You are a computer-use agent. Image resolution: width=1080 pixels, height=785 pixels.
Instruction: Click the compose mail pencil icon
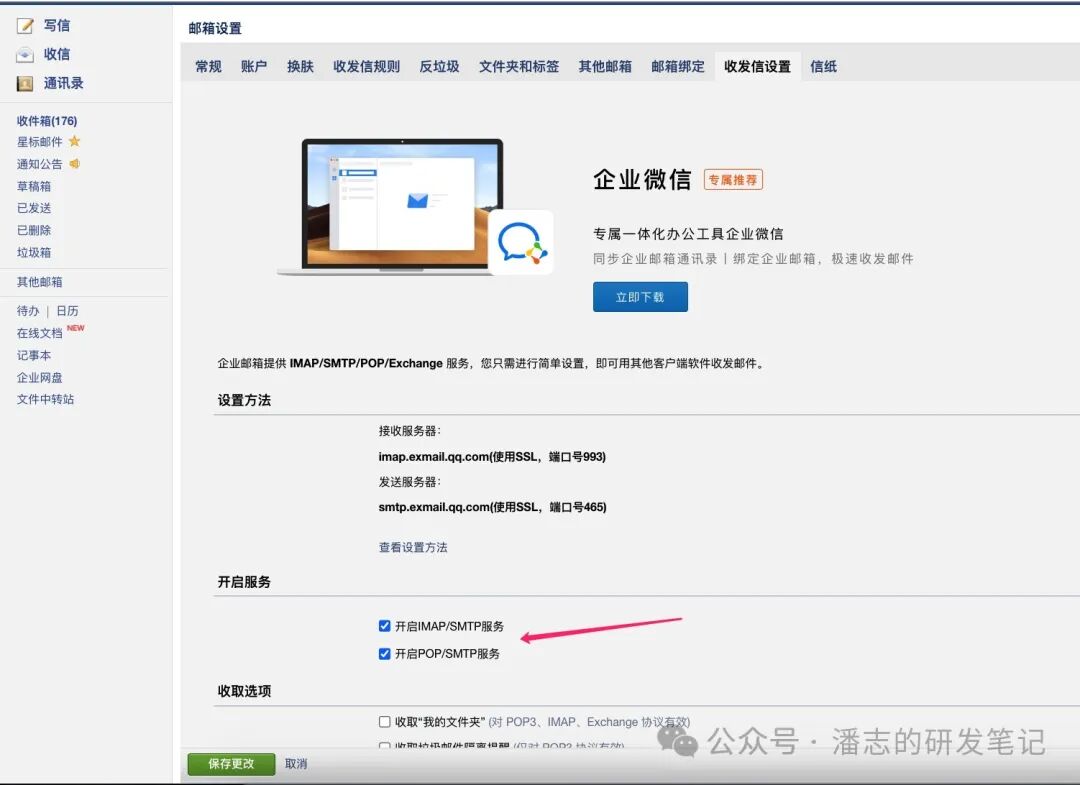[25, 26]
